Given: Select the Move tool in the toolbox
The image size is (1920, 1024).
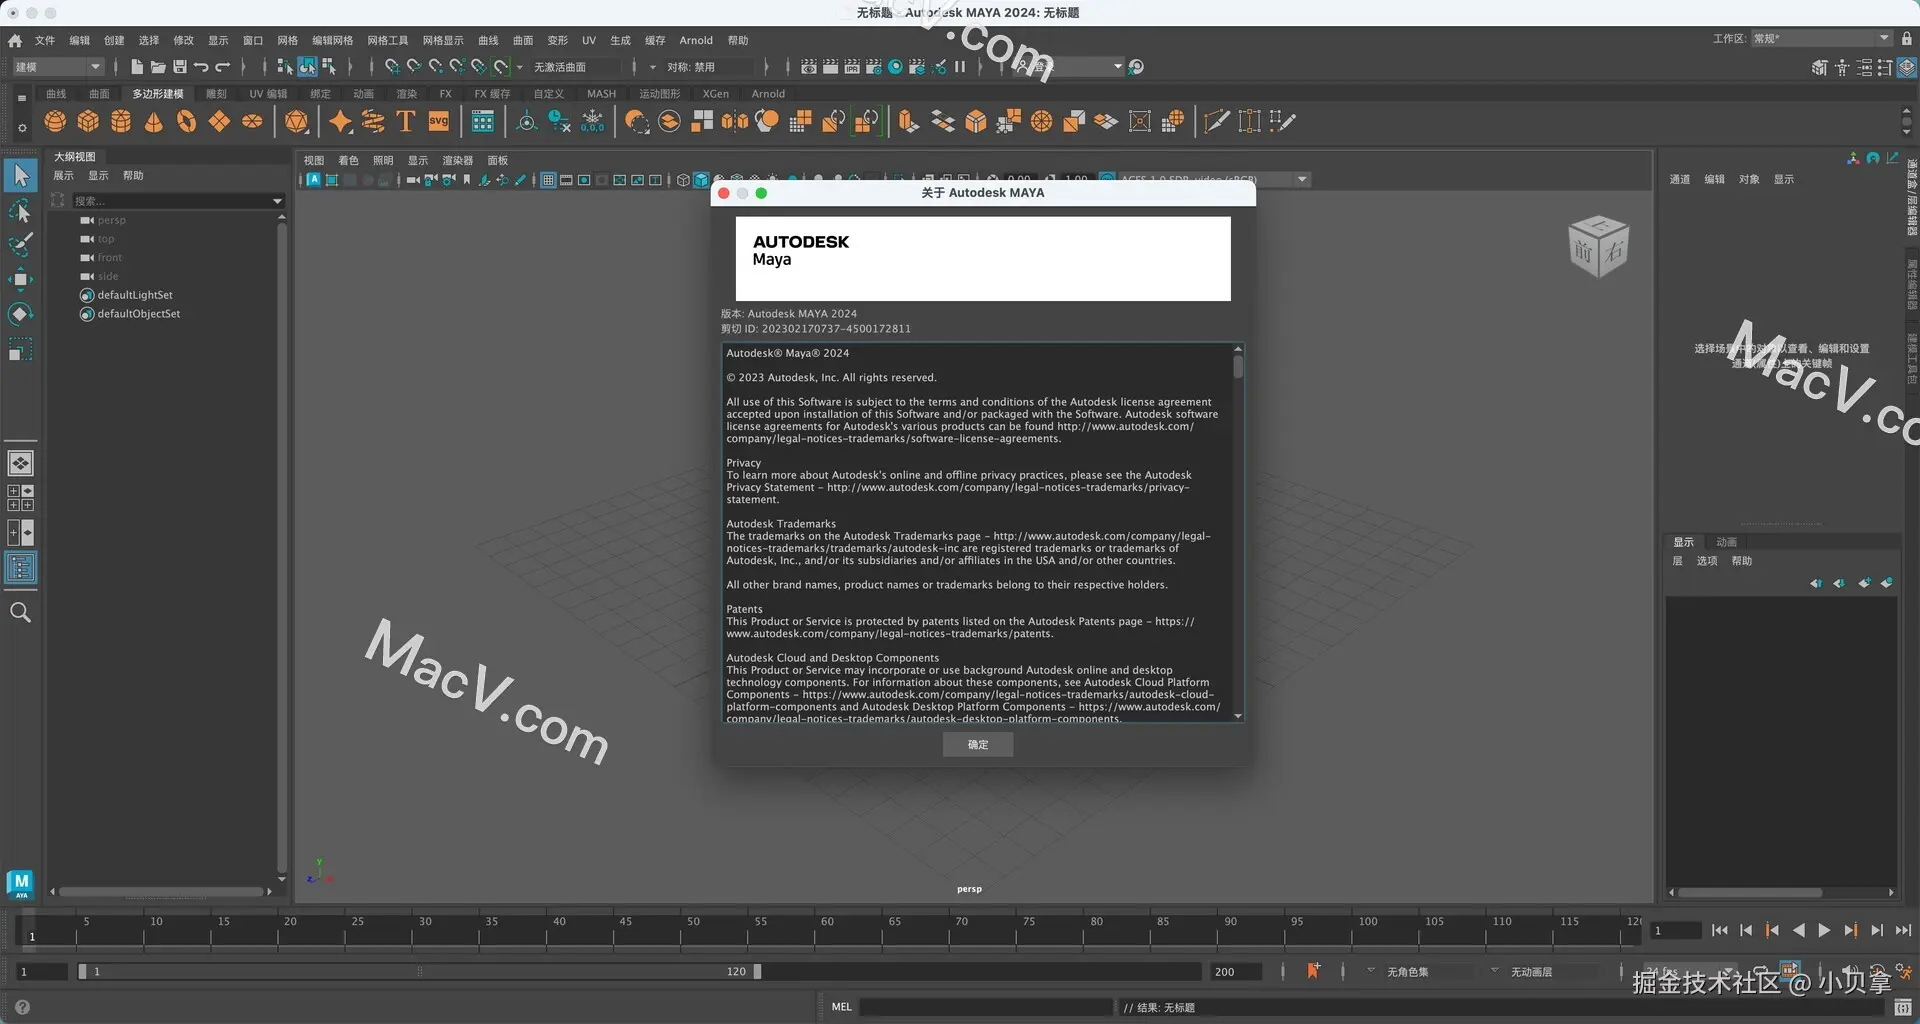Looking at the screenshot, I should (x=20, y=280).
